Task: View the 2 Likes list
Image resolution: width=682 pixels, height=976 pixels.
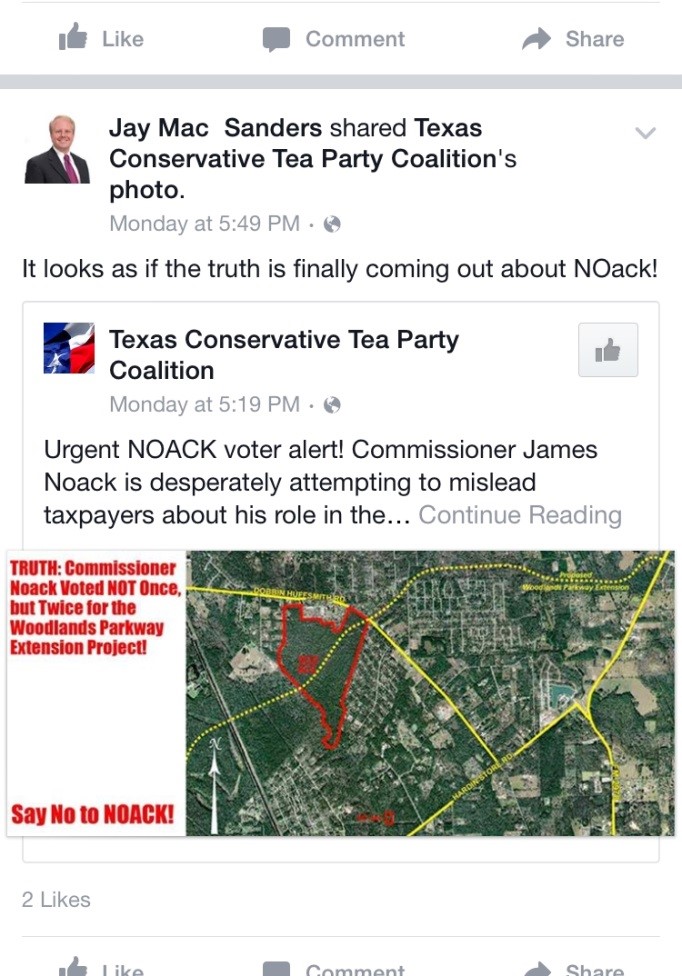Action: click(56, 899)
